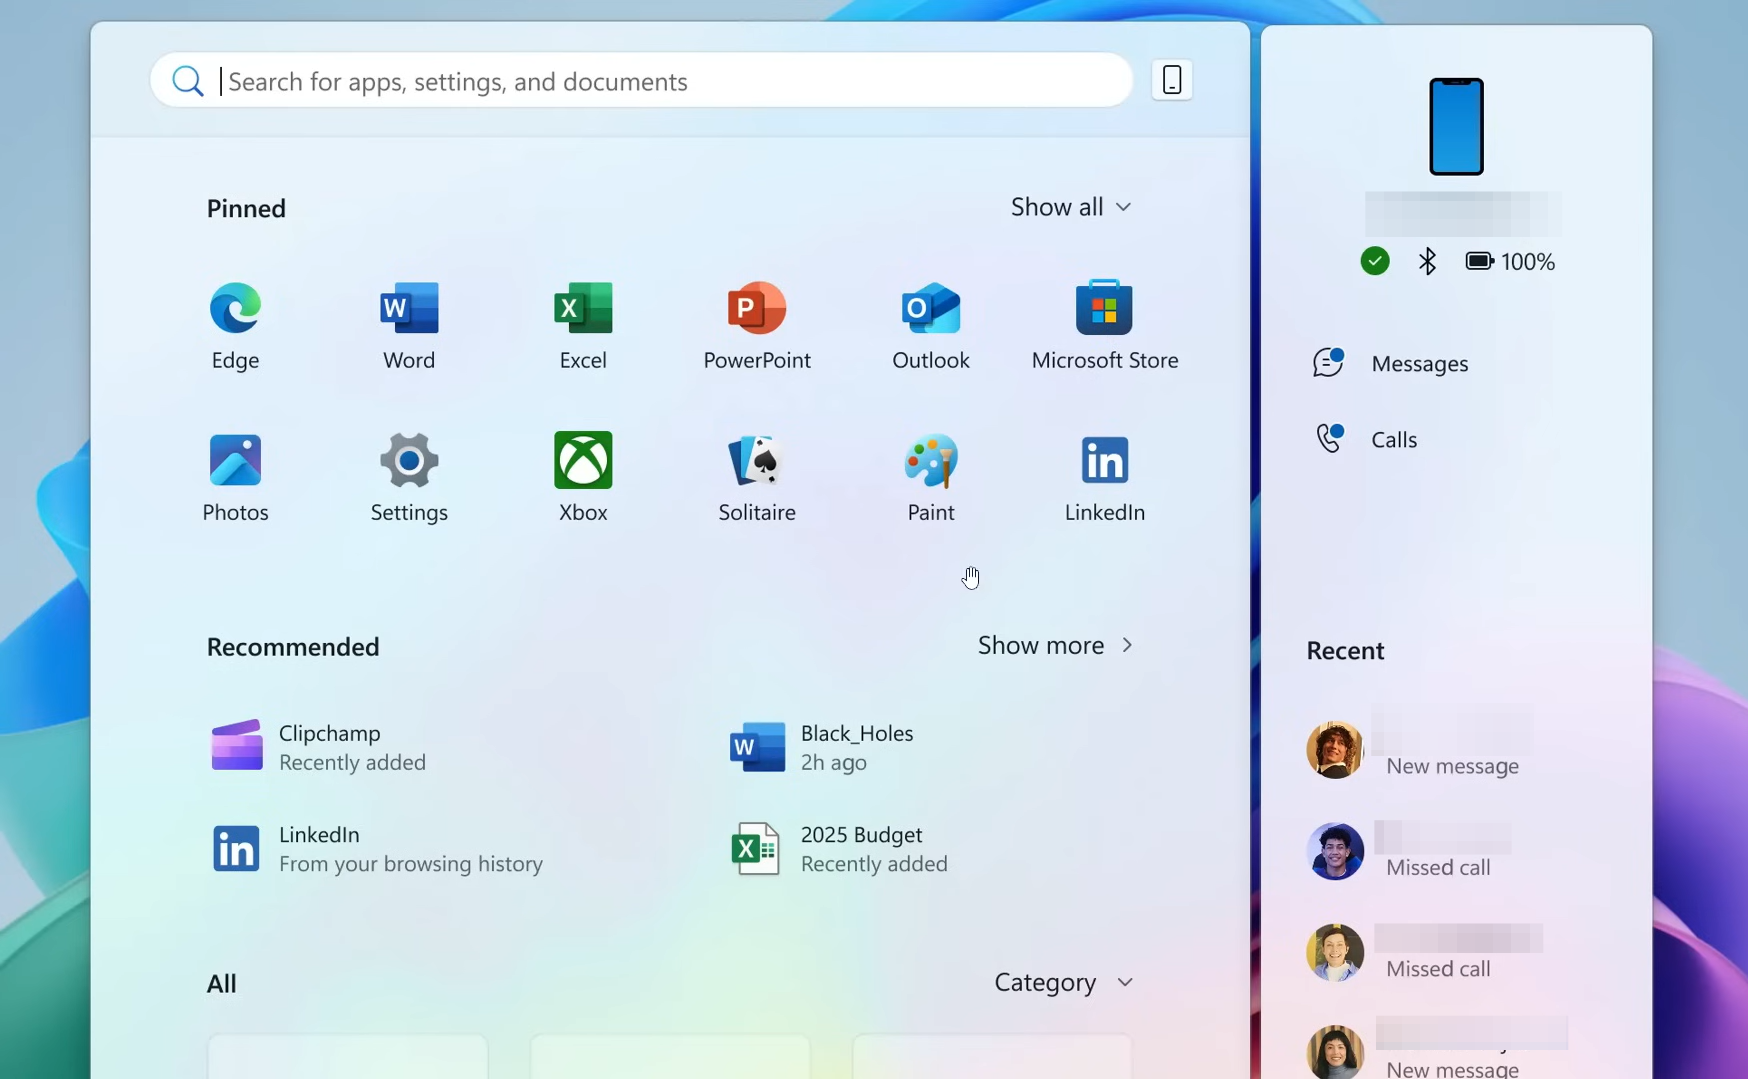This screenshot has width=1748, height=1079.
Task: Open Settings from pinned apps
Action: (x=408, y=477)
